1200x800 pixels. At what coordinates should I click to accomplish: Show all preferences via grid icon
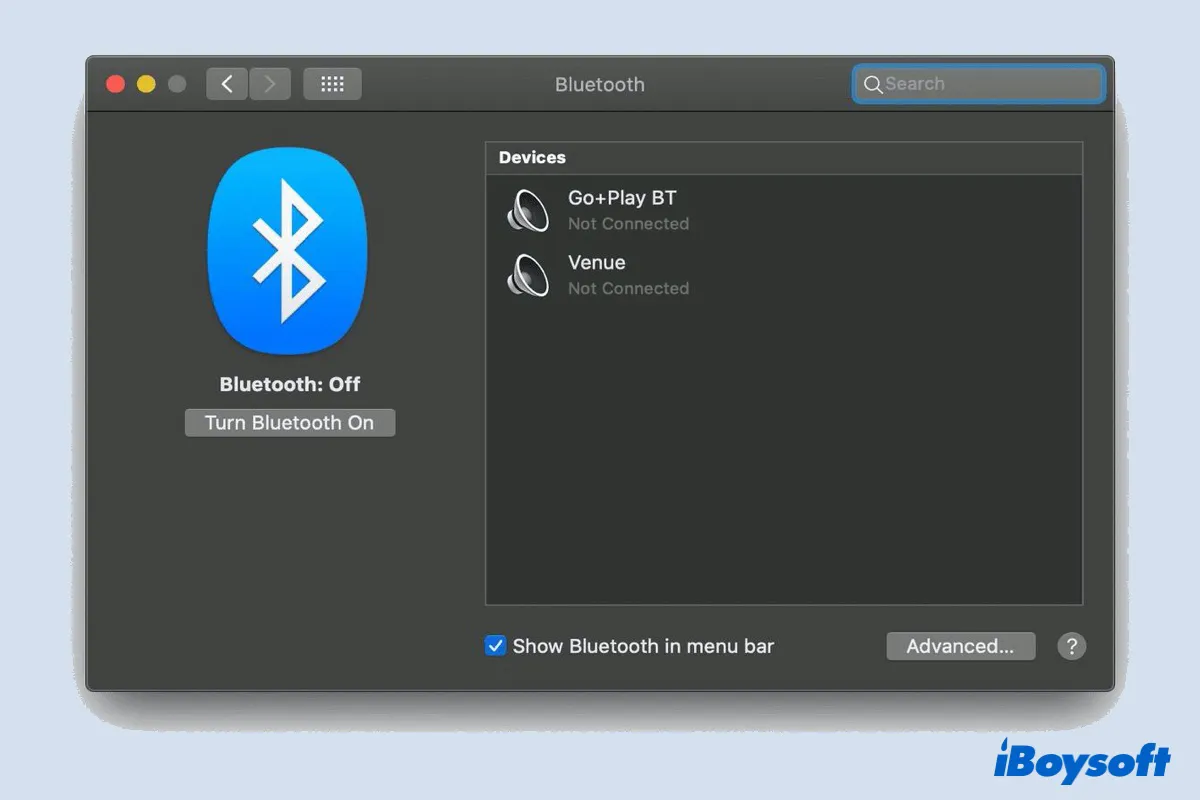332,84
